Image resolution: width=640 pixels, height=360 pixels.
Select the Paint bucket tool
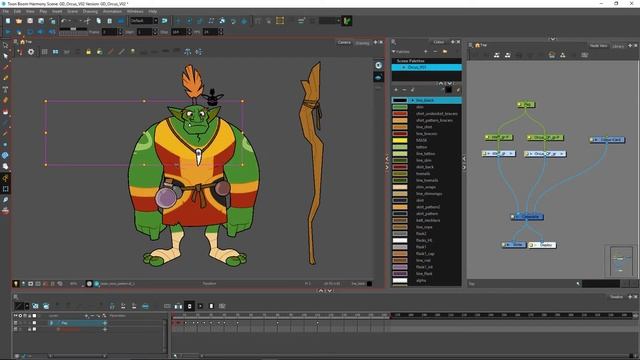(5, 111)
